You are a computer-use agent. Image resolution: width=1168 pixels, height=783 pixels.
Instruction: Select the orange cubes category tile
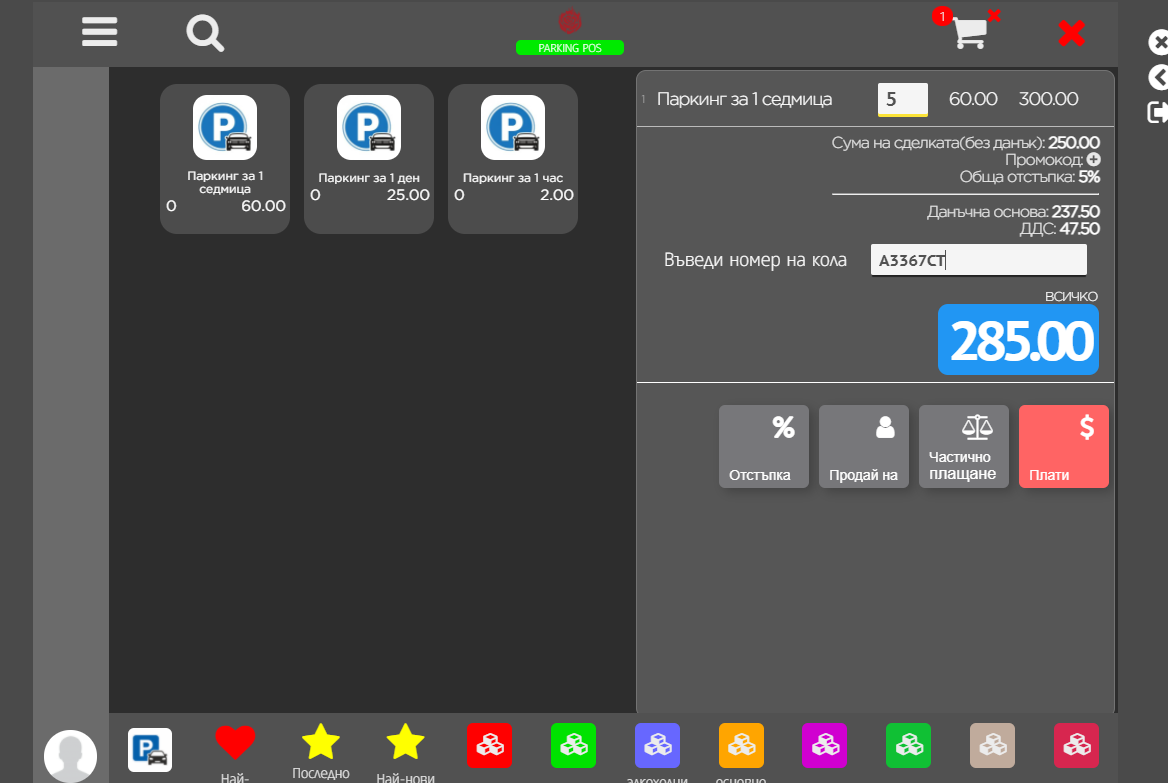coord(741,745)
